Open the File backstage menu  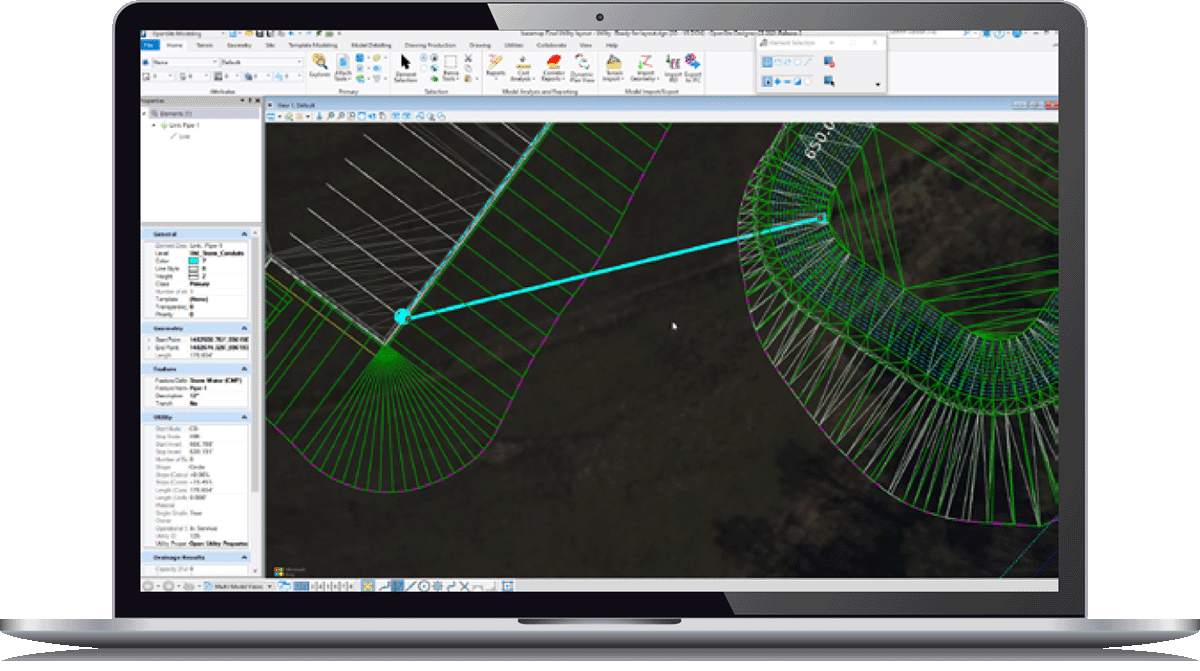(x=149, y=45)
